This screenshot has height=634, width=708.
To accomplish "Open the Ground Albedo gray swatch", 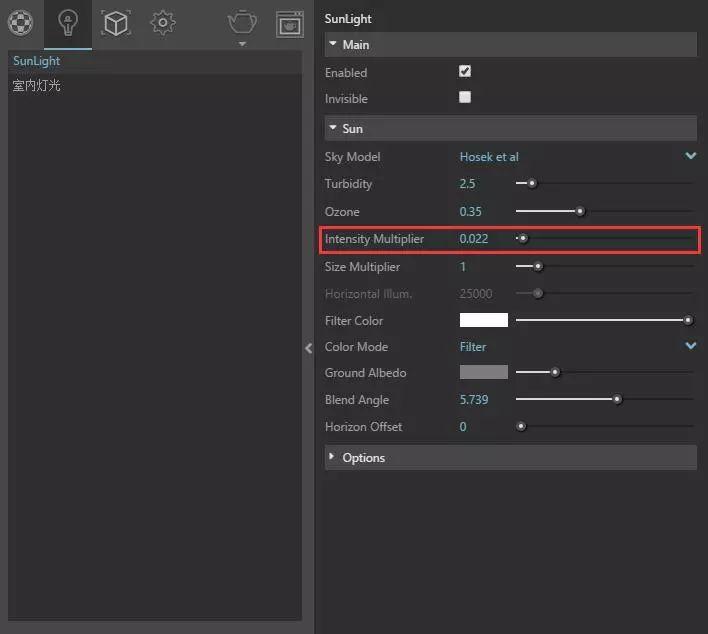I will coord(484,372).
